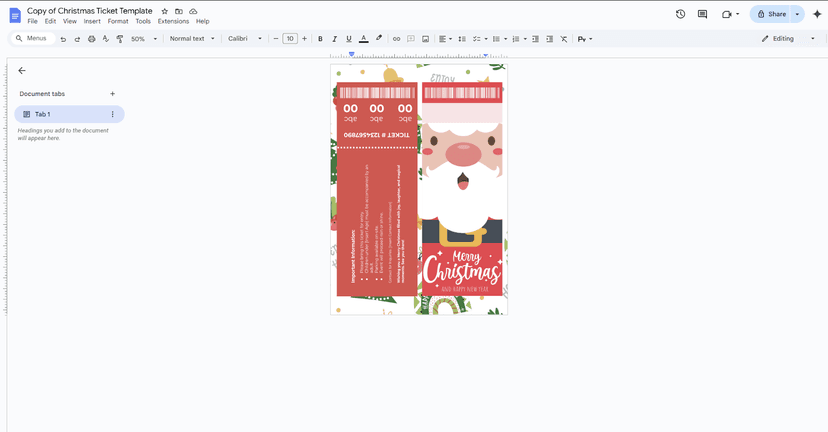Click the insert link icon
Image resolution: width=828 pixels, height=432 pixels.
pos(396,39)
